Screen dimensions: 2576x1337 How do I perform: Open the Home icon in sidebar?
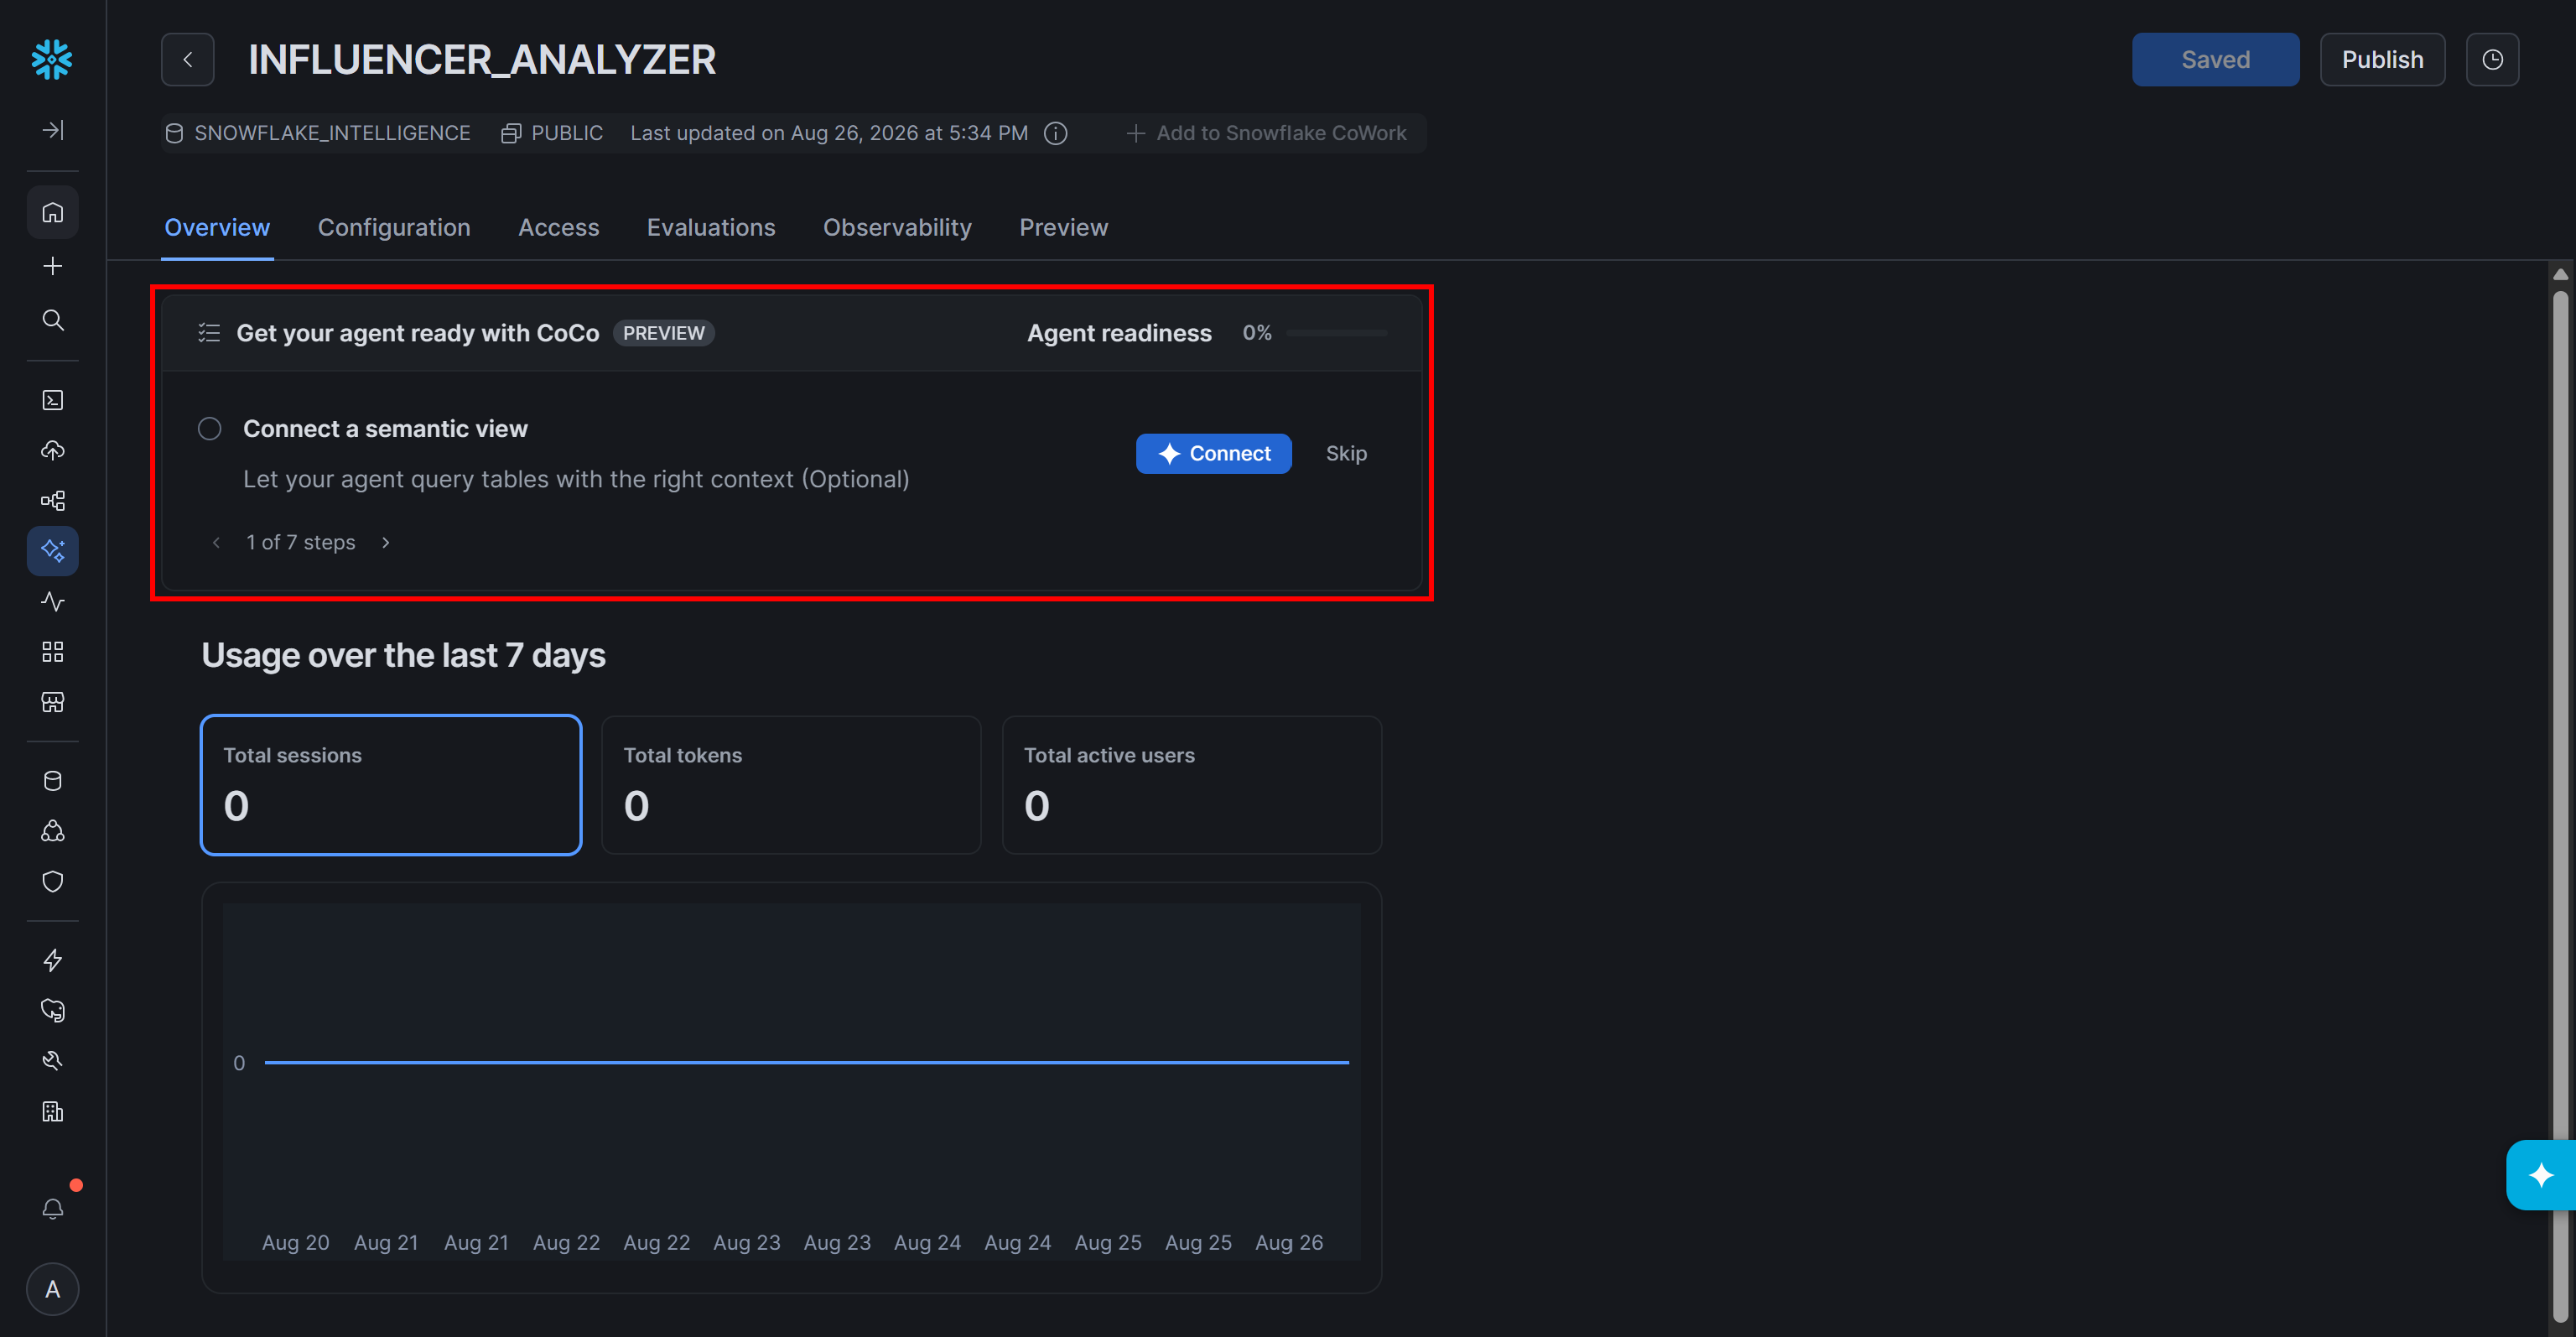(52, 212)
